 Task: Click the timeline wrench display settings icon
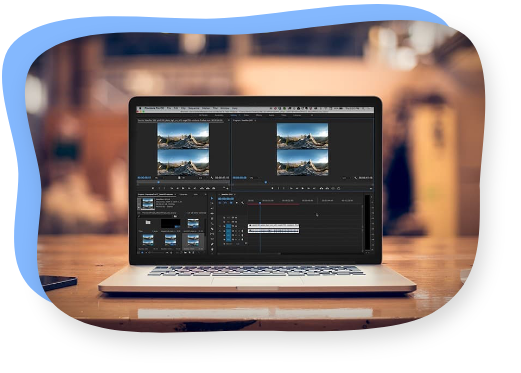coord(243,203)
